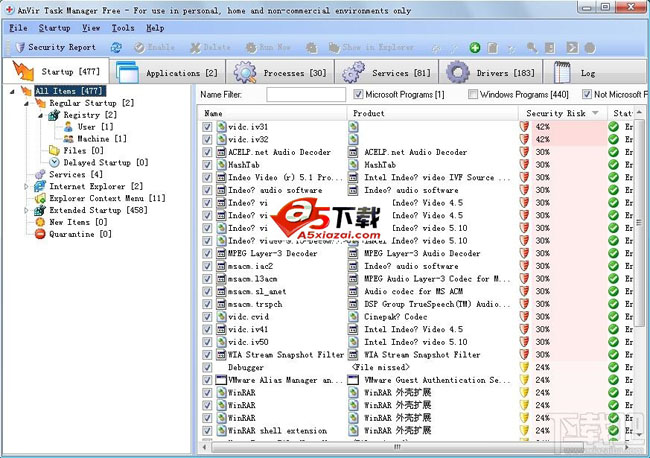
Task: Click the Services tab gears icon
Action: (354, 72)
